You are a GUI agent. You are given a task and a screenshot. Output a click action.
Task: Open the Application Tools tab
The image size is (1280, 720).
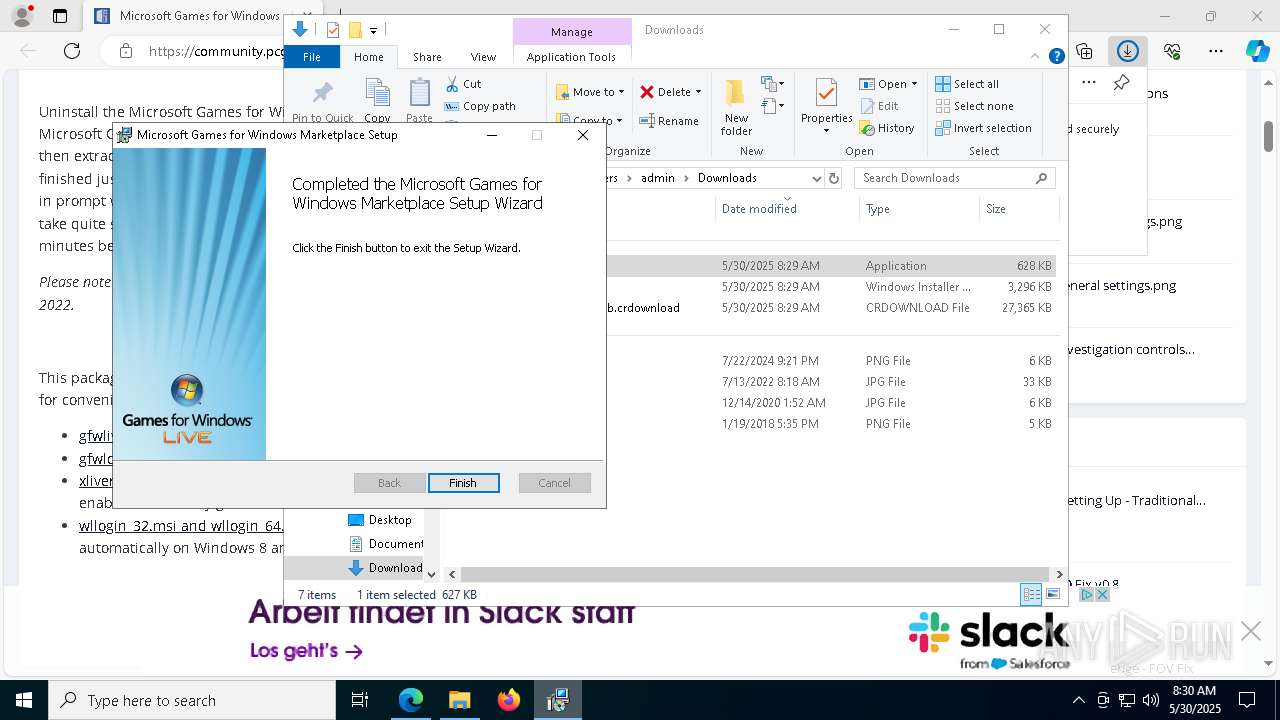571,57
